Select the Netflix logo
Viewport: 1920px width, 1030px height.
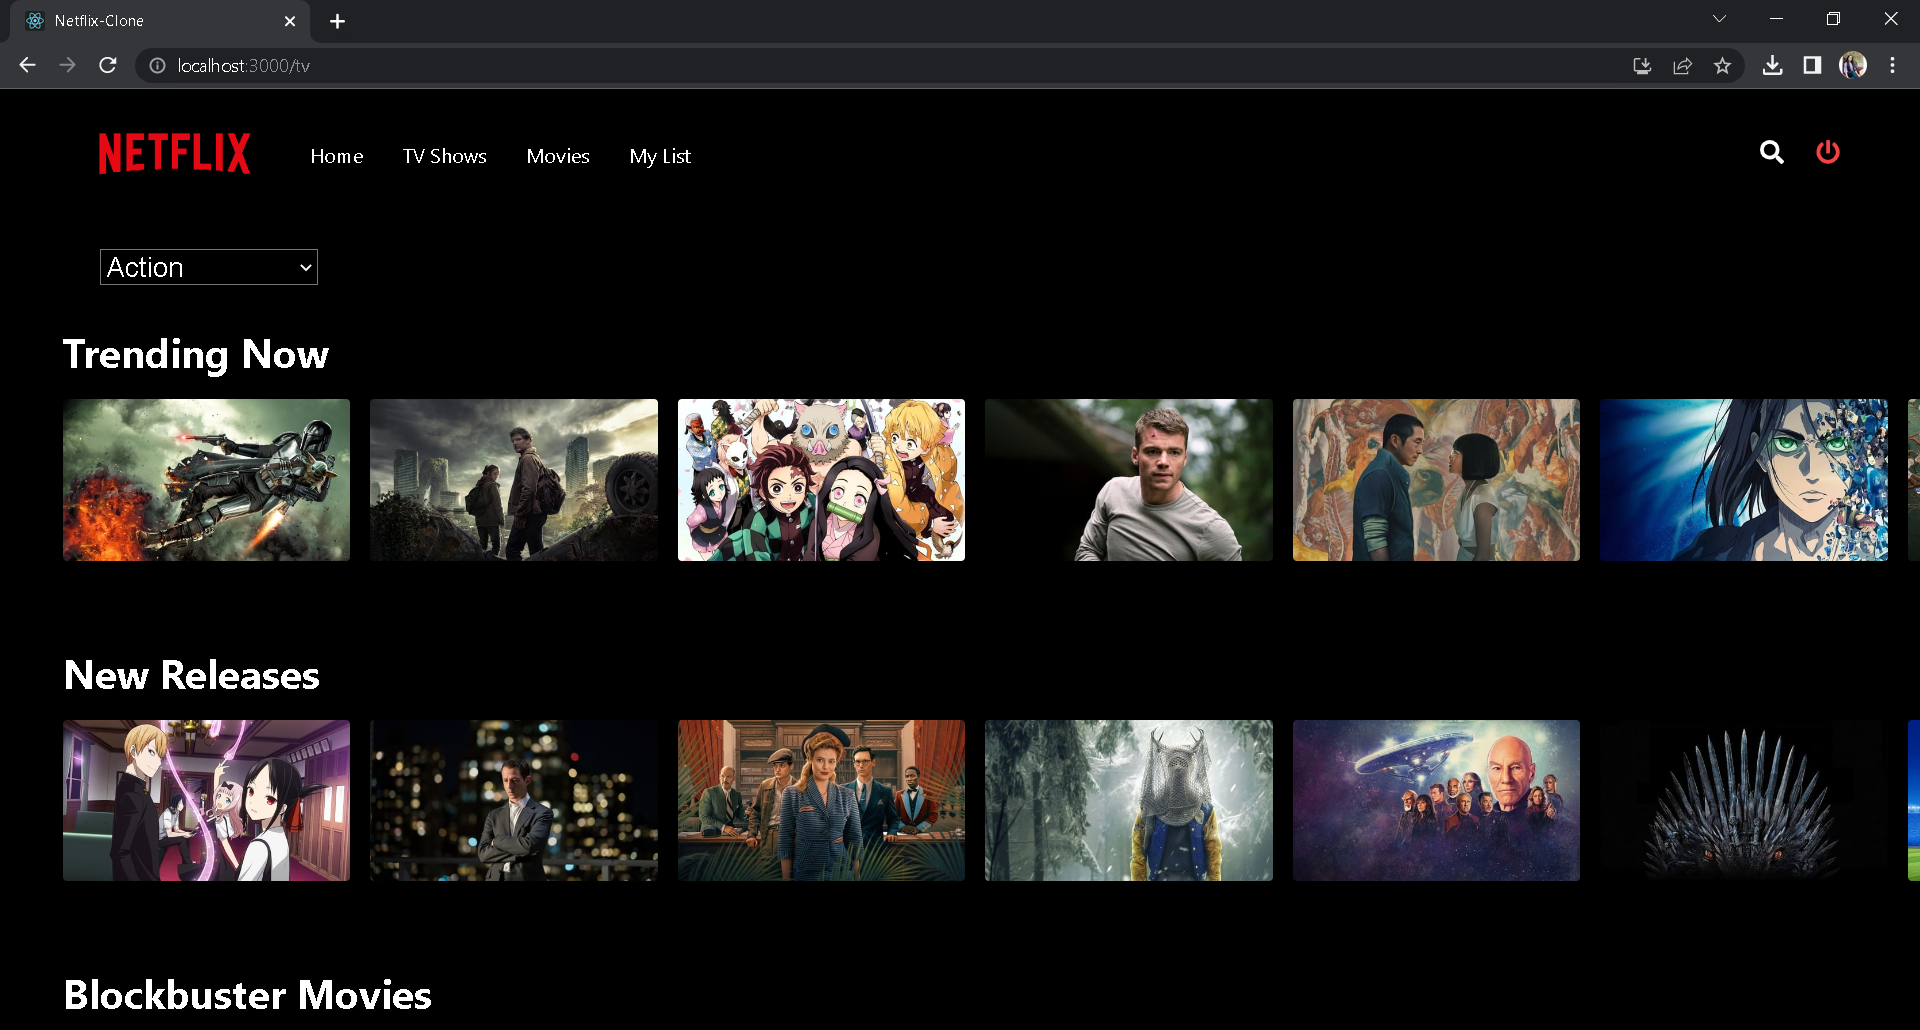[x=174, y=153]
